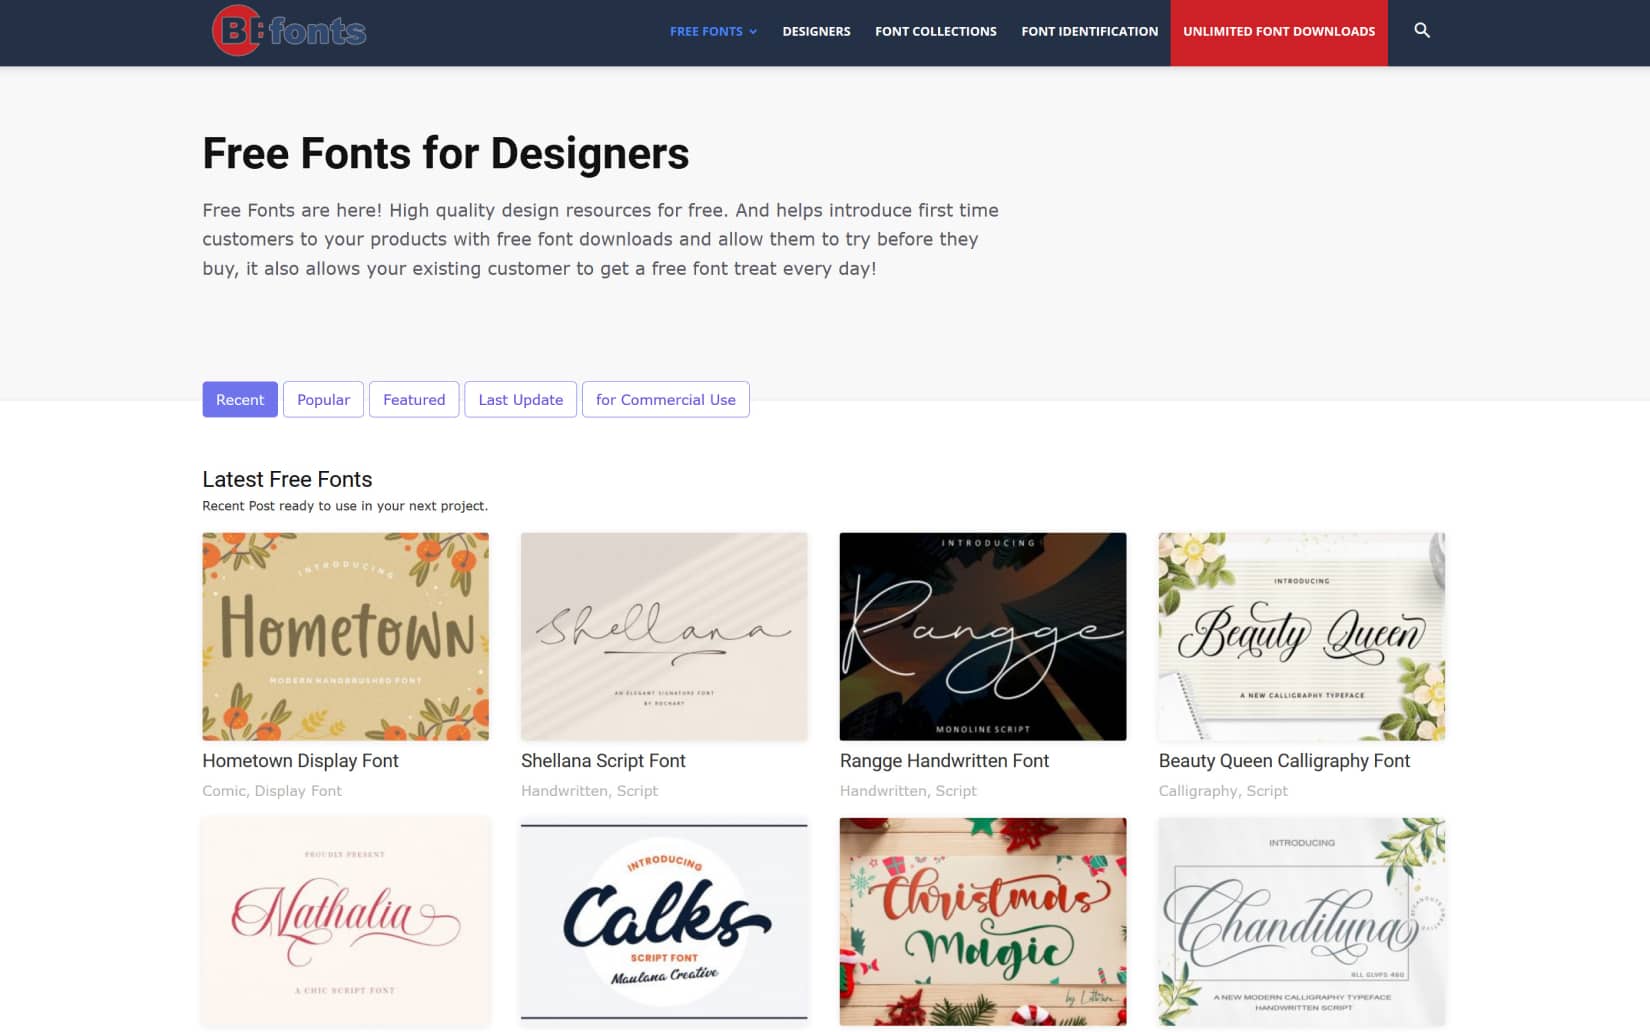Open the Hometown Display Font page
This screenshot has height=1032, width=1650.
point(300,761)
